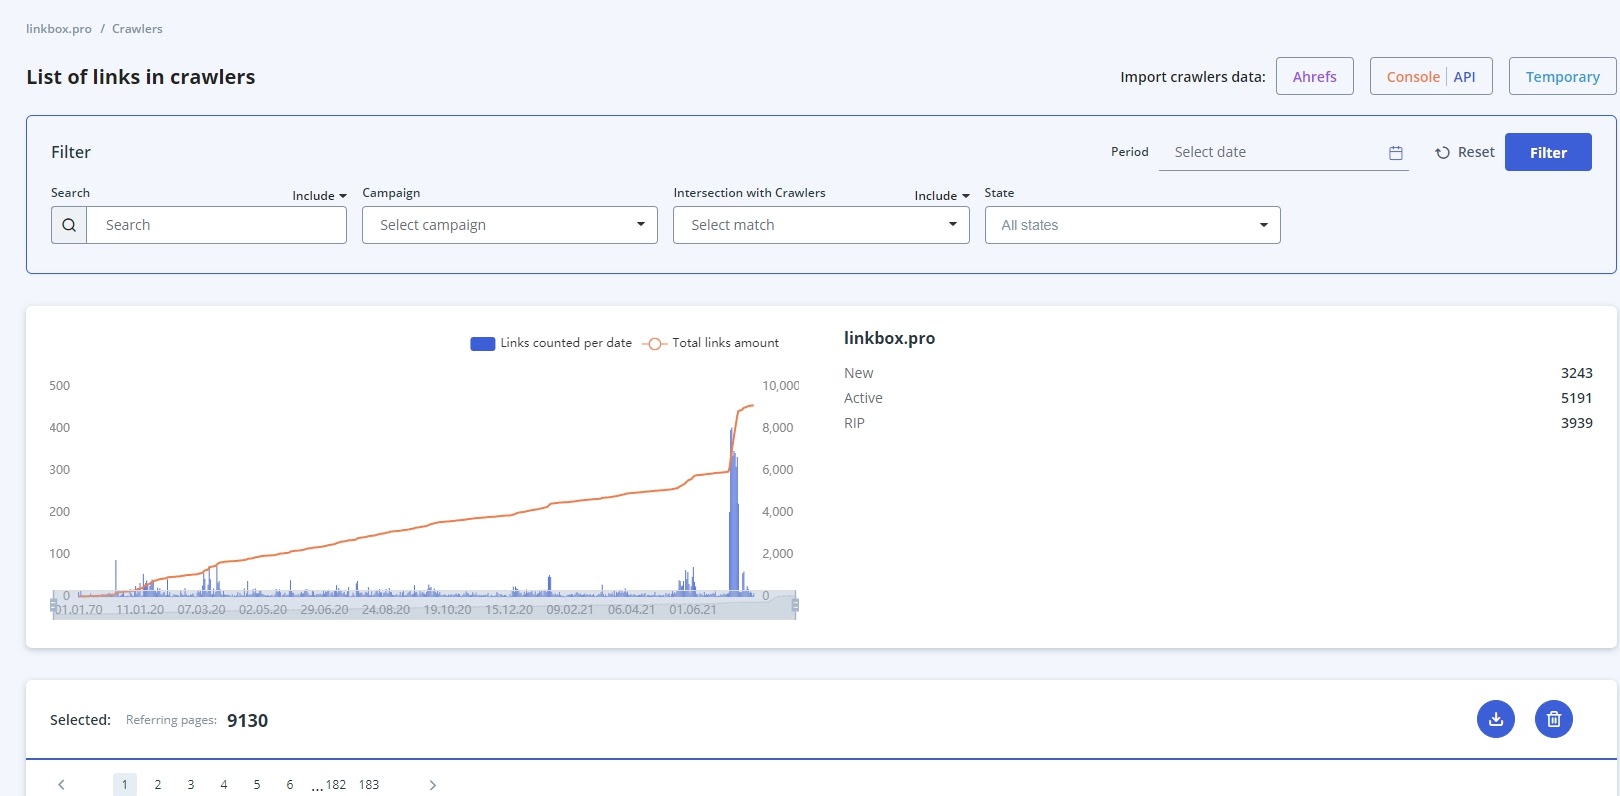Open the Select campaign dropdown

(x=510, y=225)
